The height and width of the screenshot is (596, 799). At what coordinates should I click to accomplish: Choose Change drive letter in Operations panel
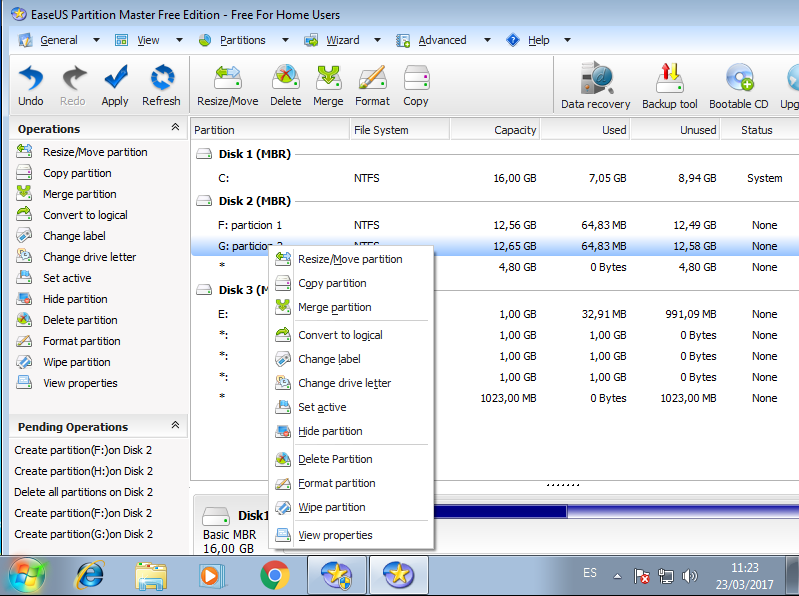(76, 257)
